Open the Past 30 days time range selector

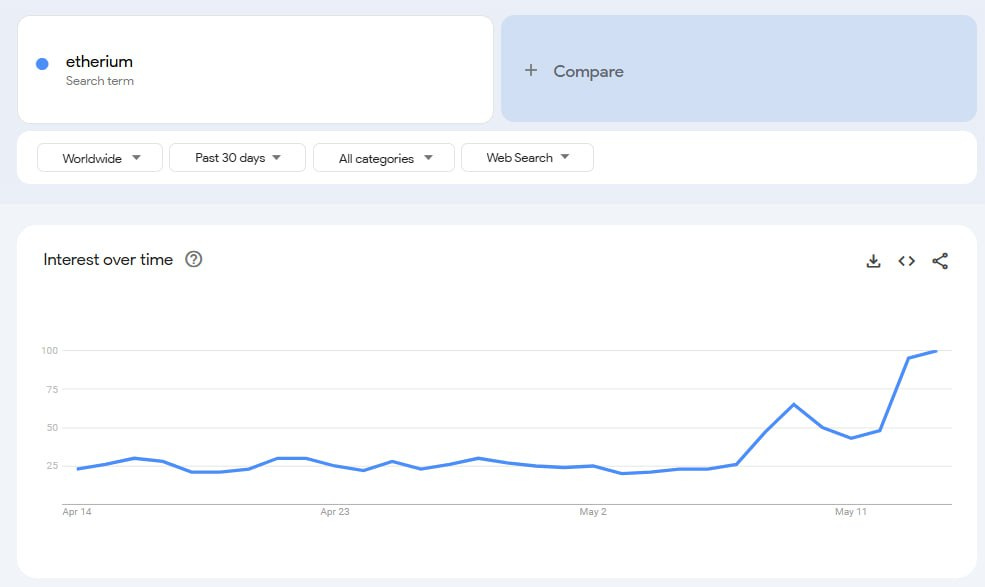click(x=237, y=157)
